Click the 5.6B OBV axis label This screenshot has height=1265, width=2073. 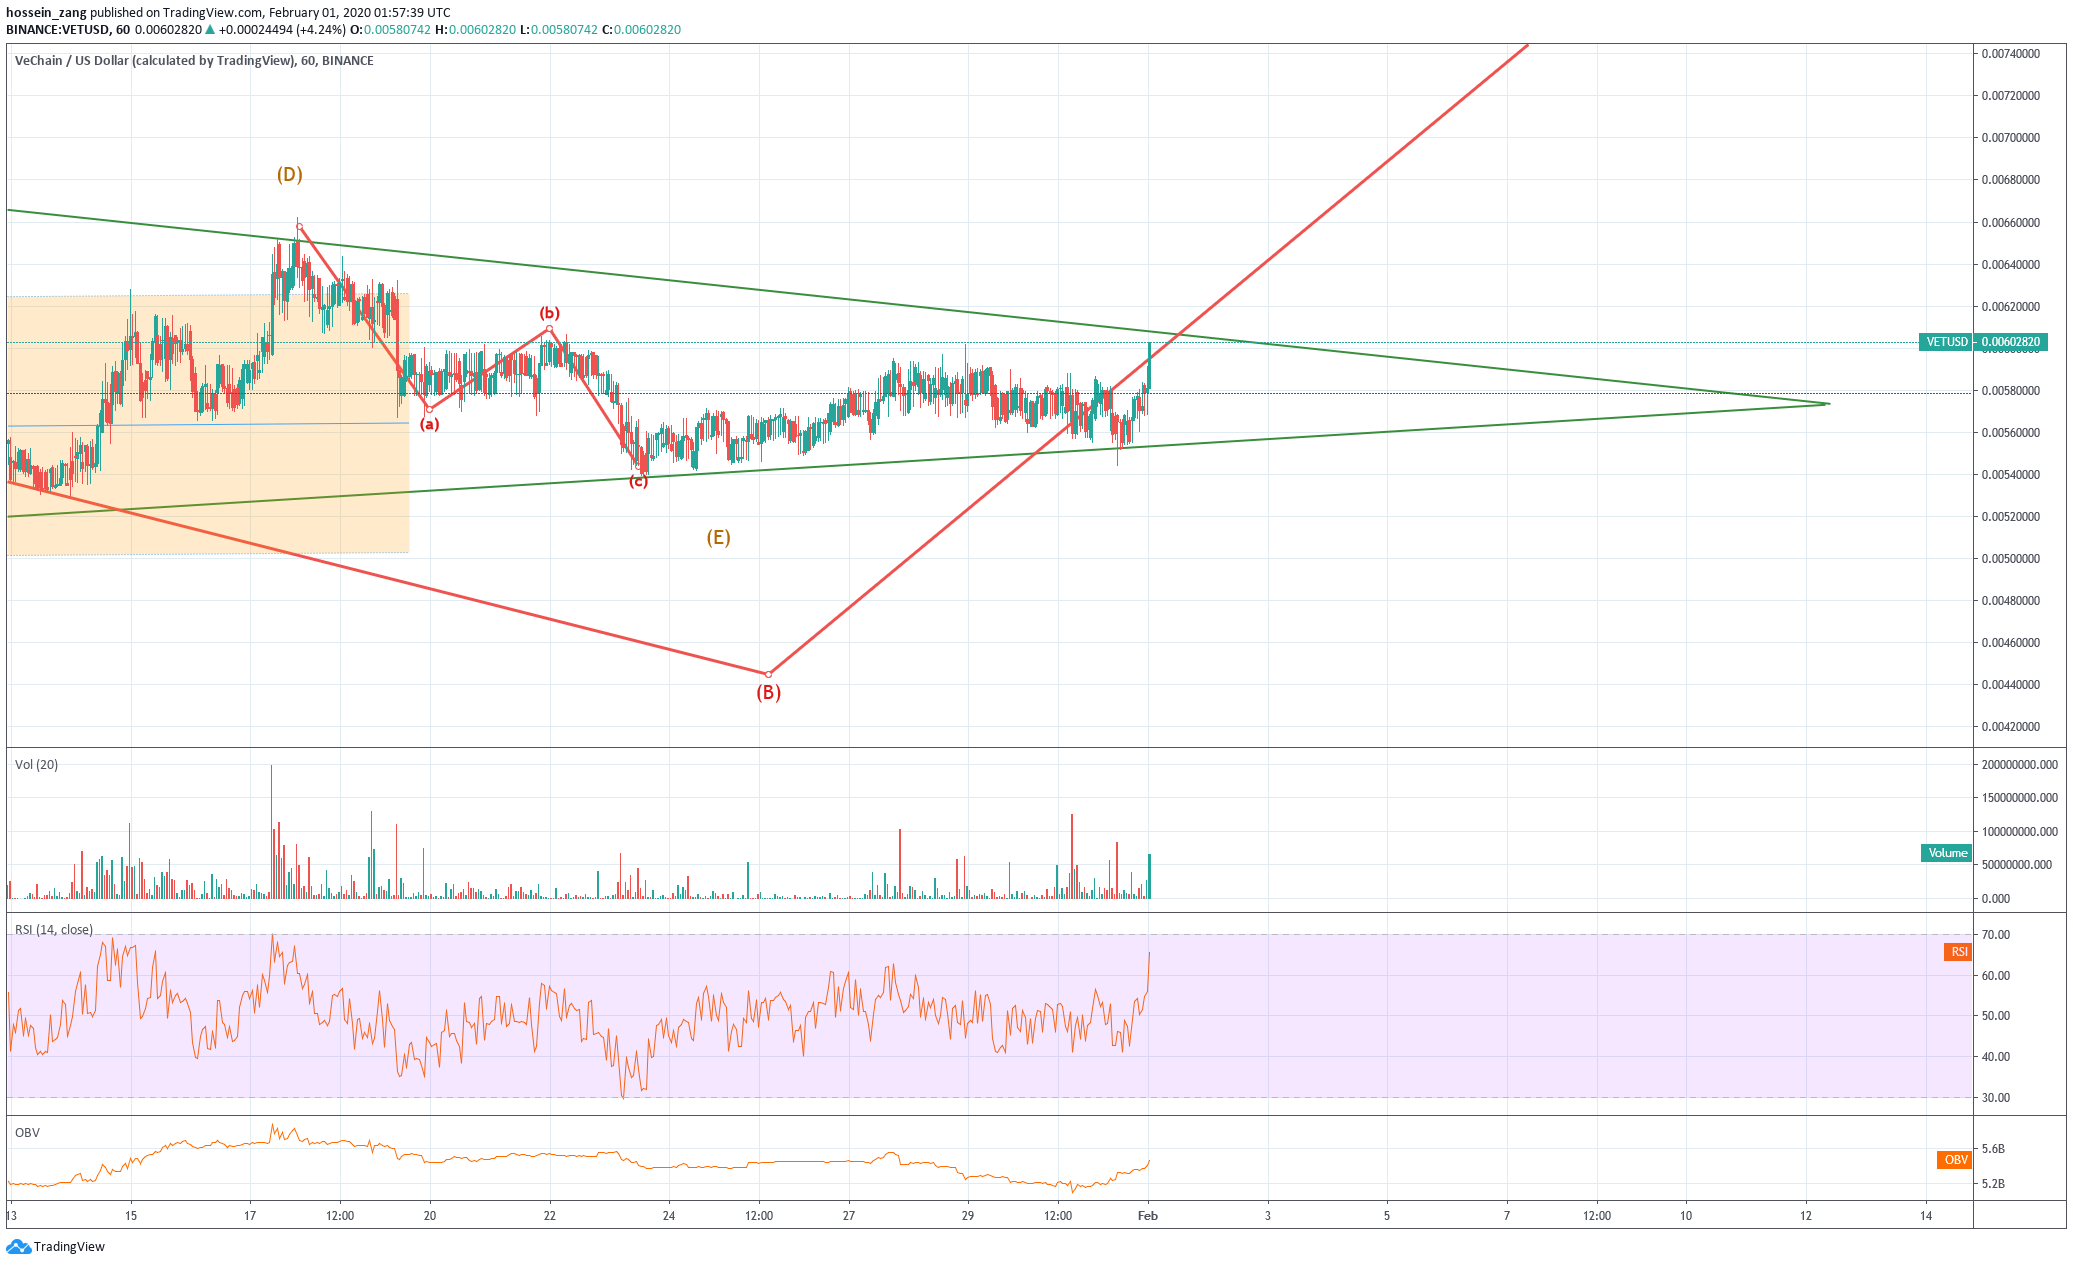click(1993, 1148)
